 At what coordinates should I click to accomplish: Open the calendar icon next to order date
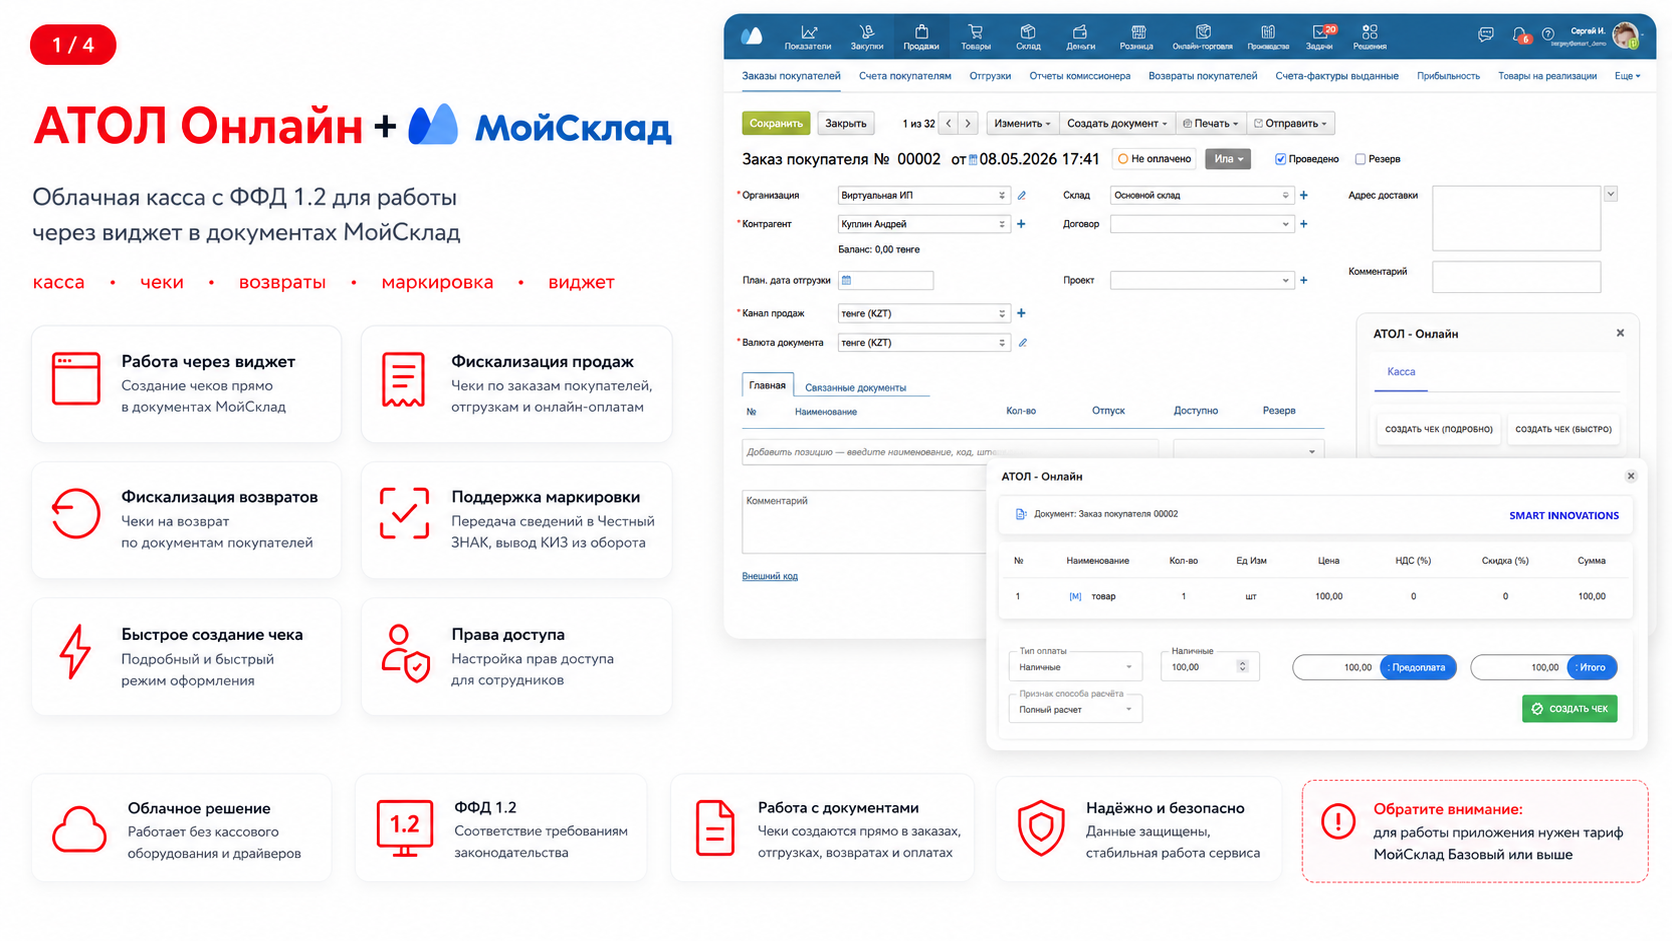click(973, 160)
